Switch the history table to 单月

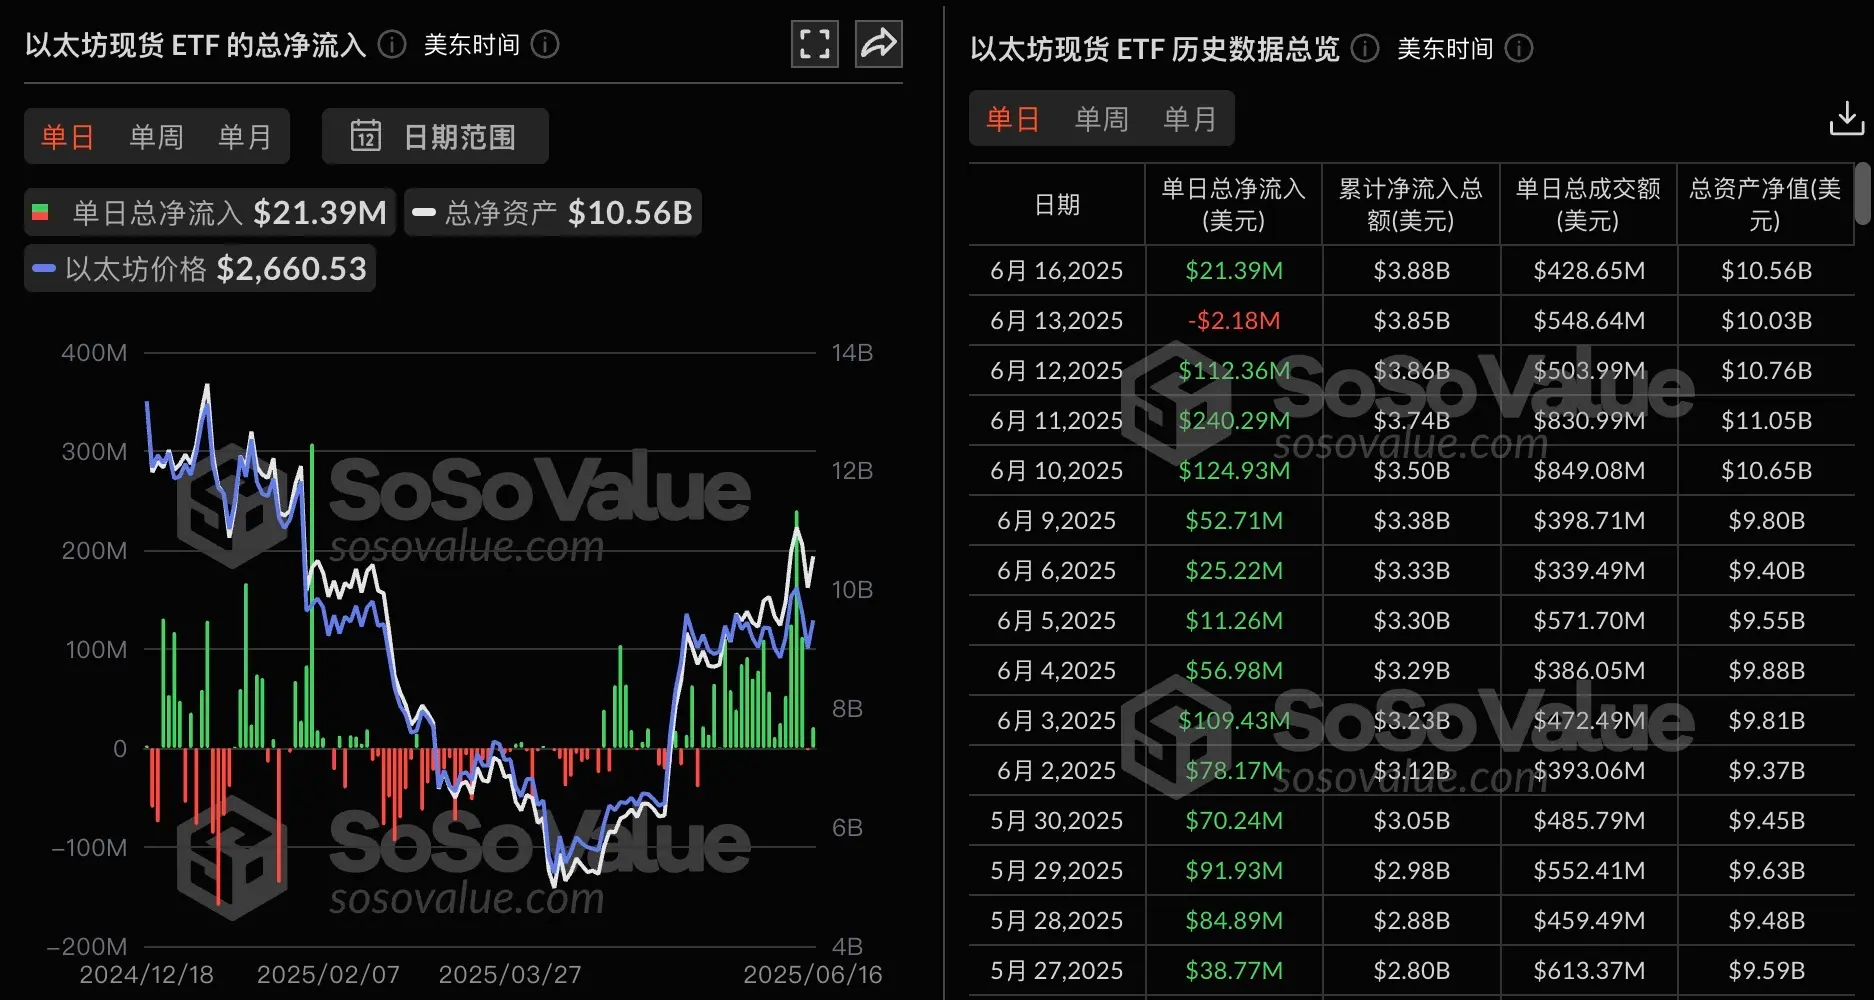(1190, 119)
